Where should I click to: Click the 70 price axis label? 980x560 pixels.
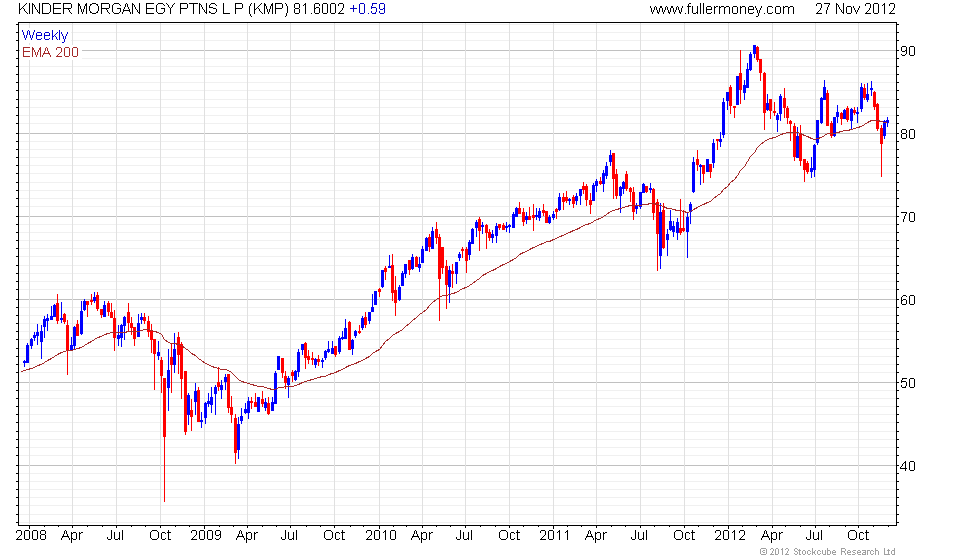pyautogui.click(x=908, y=217)
